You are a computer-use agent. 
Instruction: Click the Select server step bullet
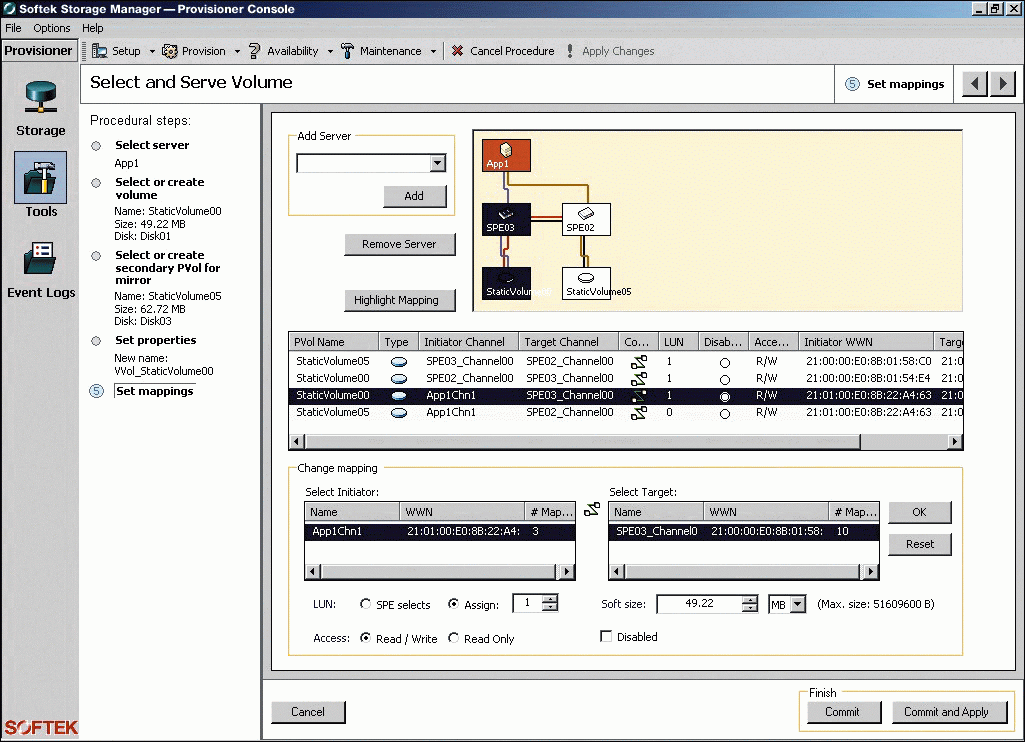point(96,146)
